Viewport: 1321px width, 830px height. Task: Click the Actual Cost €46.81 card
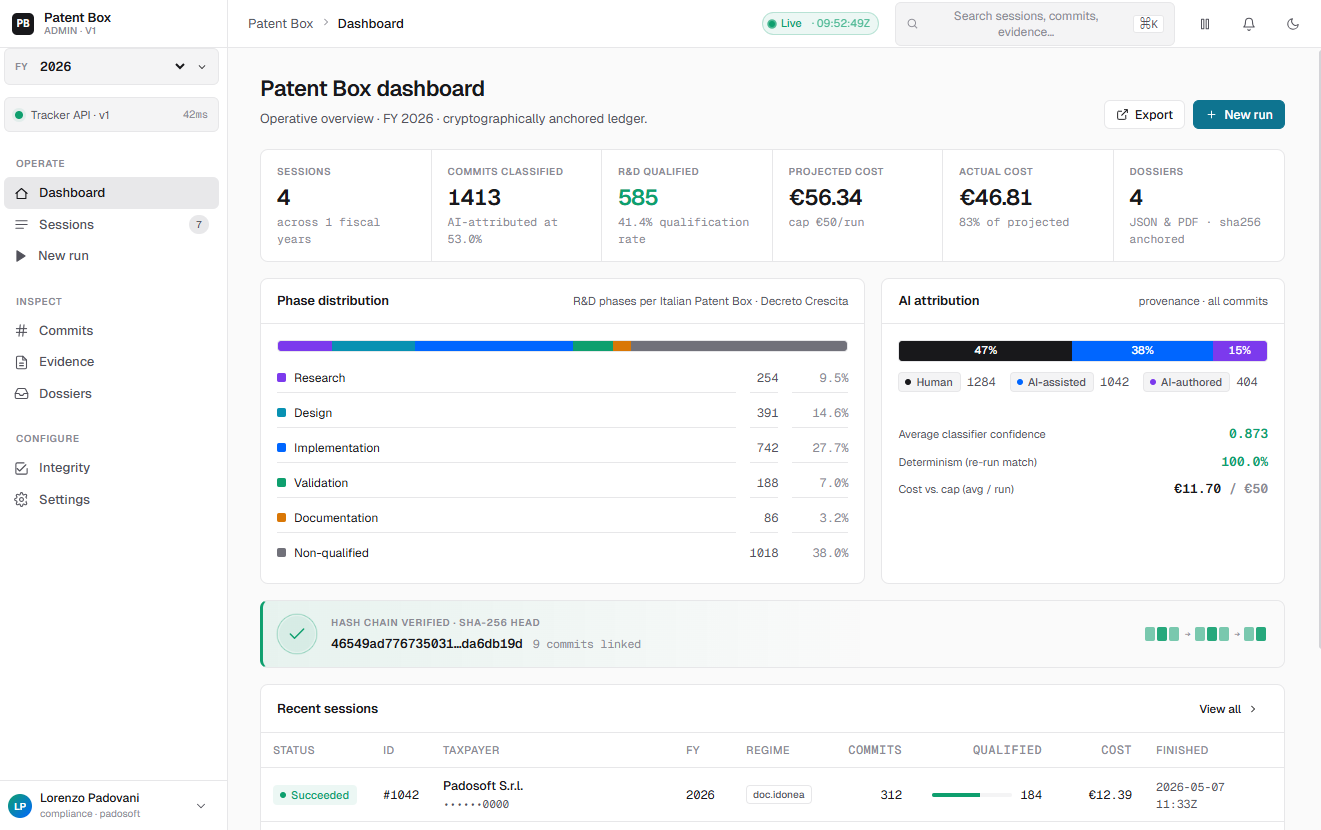pos(1028,206)
